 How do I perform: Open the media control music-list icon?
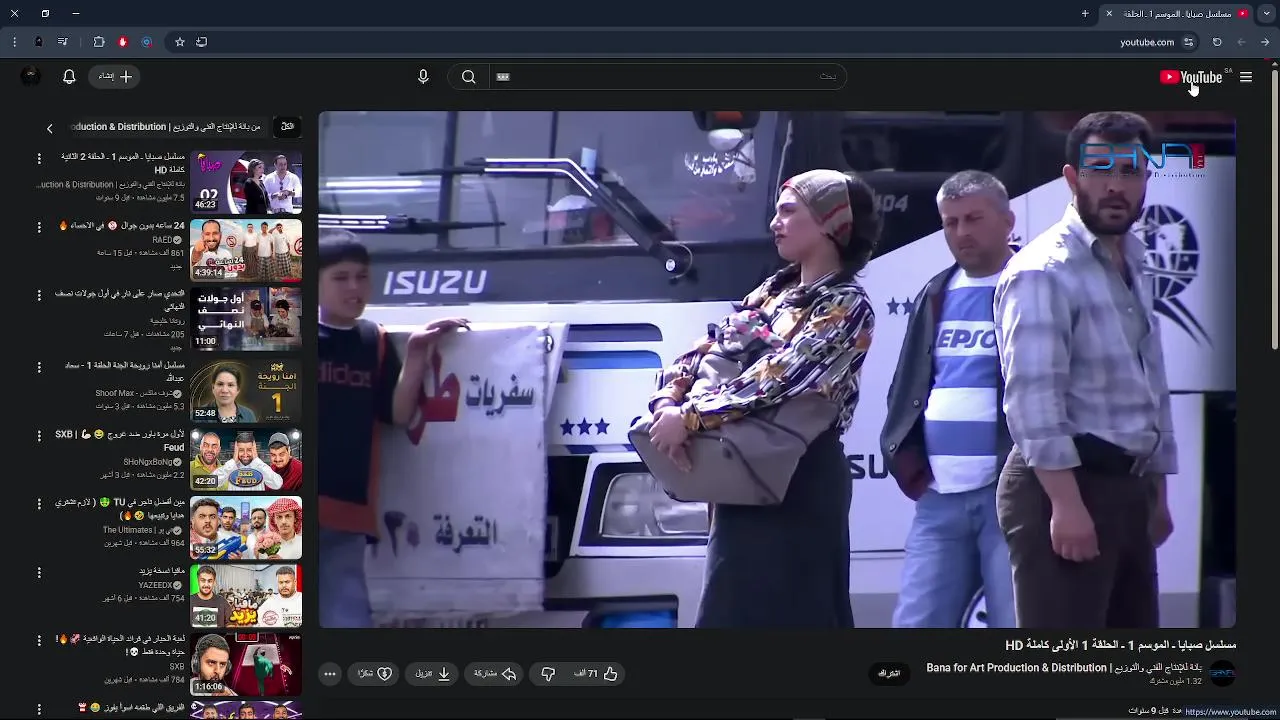63,42
